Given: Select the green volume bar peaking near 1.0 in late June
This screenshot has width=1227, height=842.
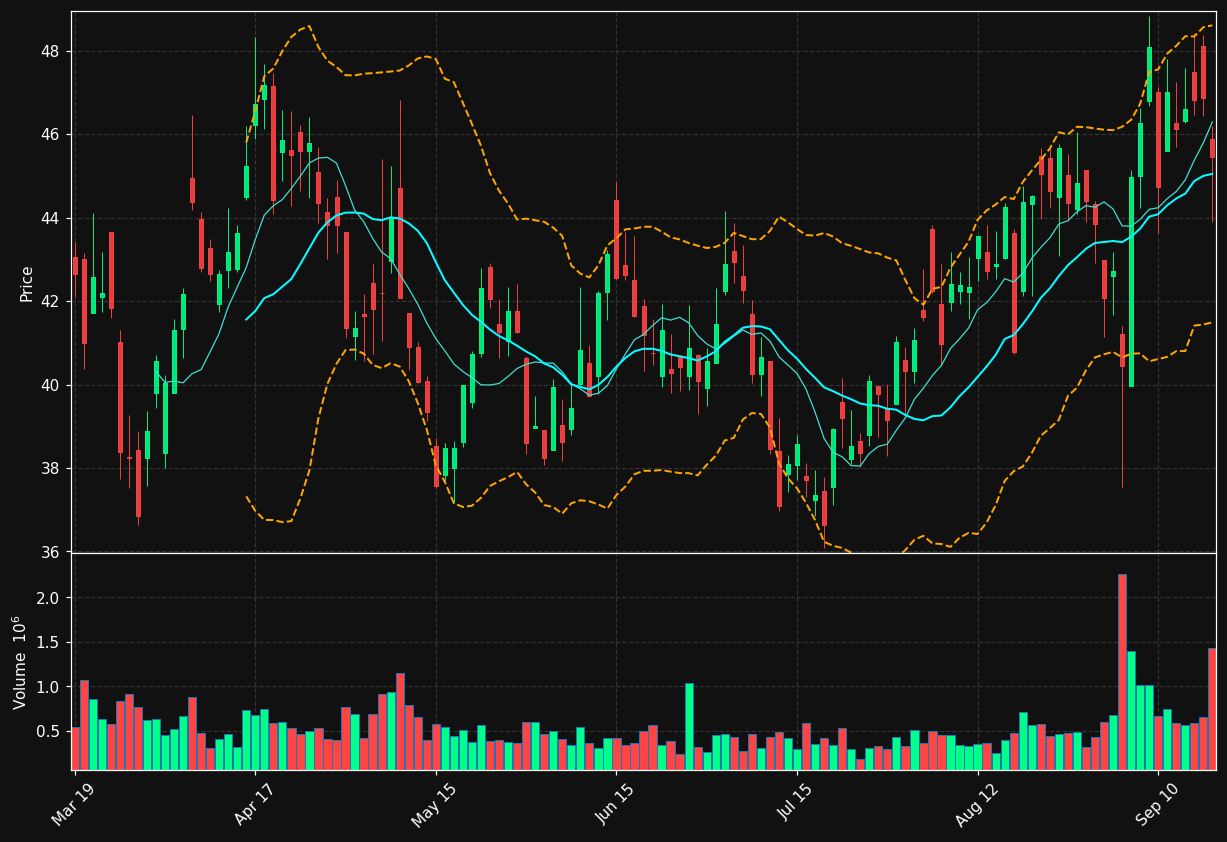Looking at the screenshot, I should (x=689, y=727).
